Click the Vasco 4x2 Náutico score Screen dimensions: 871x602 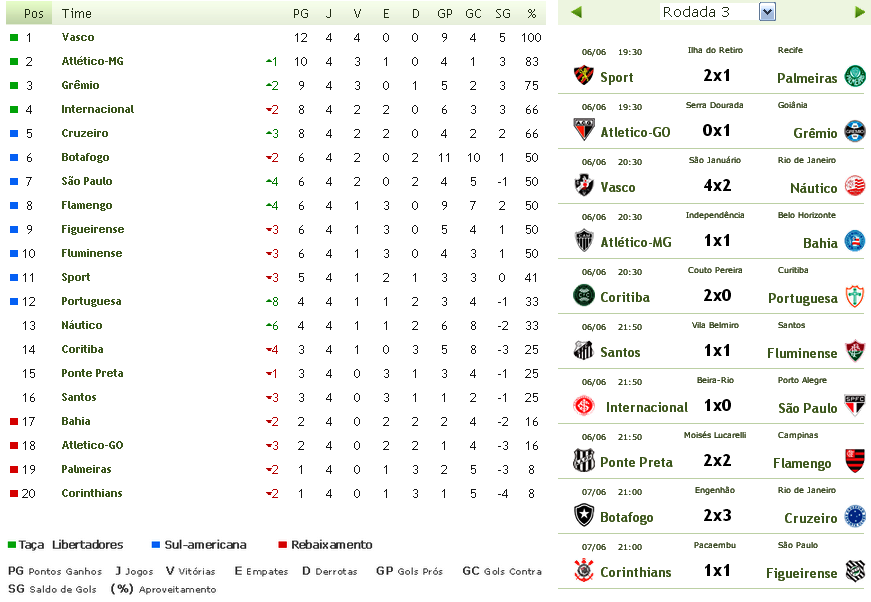coord(717,186)
